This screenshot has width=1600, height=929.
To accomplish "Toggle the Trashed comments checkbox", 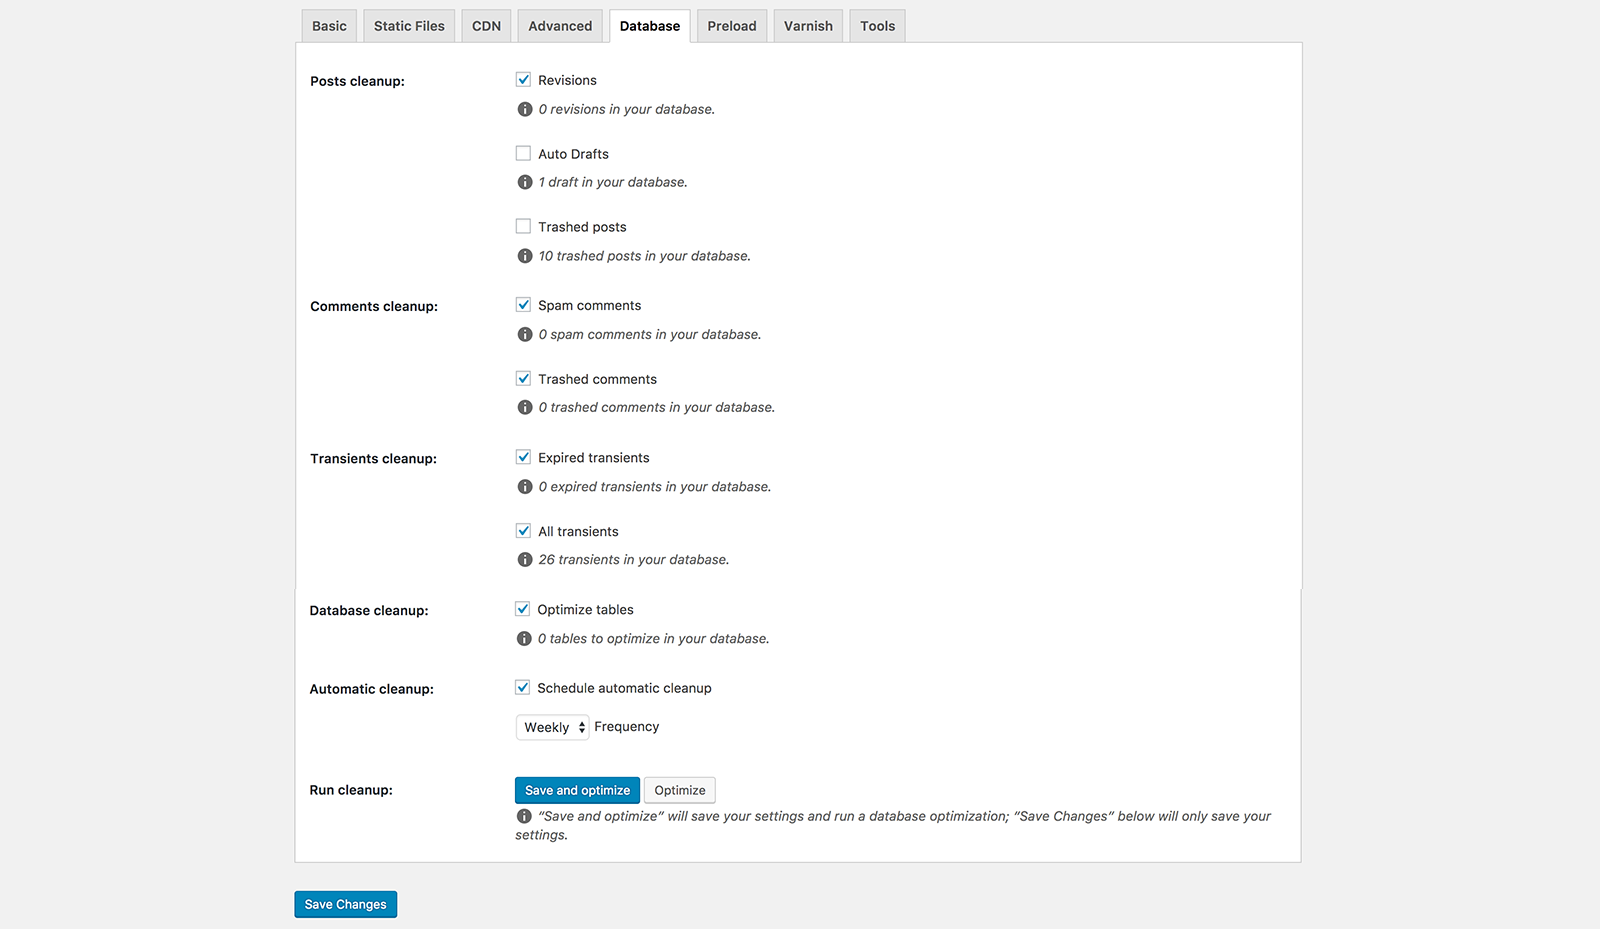I will click(523, 378).
